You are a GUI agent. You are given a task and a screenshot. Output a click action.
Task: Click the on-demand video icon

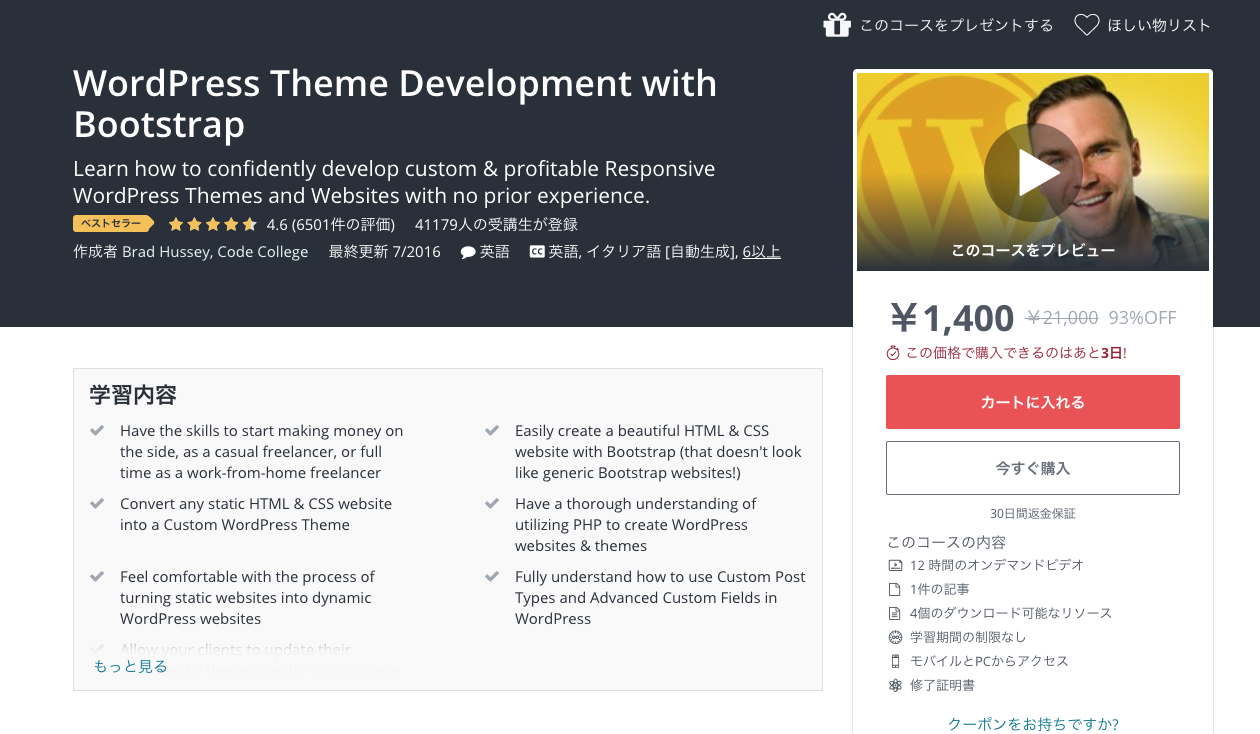(x=895, y=565)
